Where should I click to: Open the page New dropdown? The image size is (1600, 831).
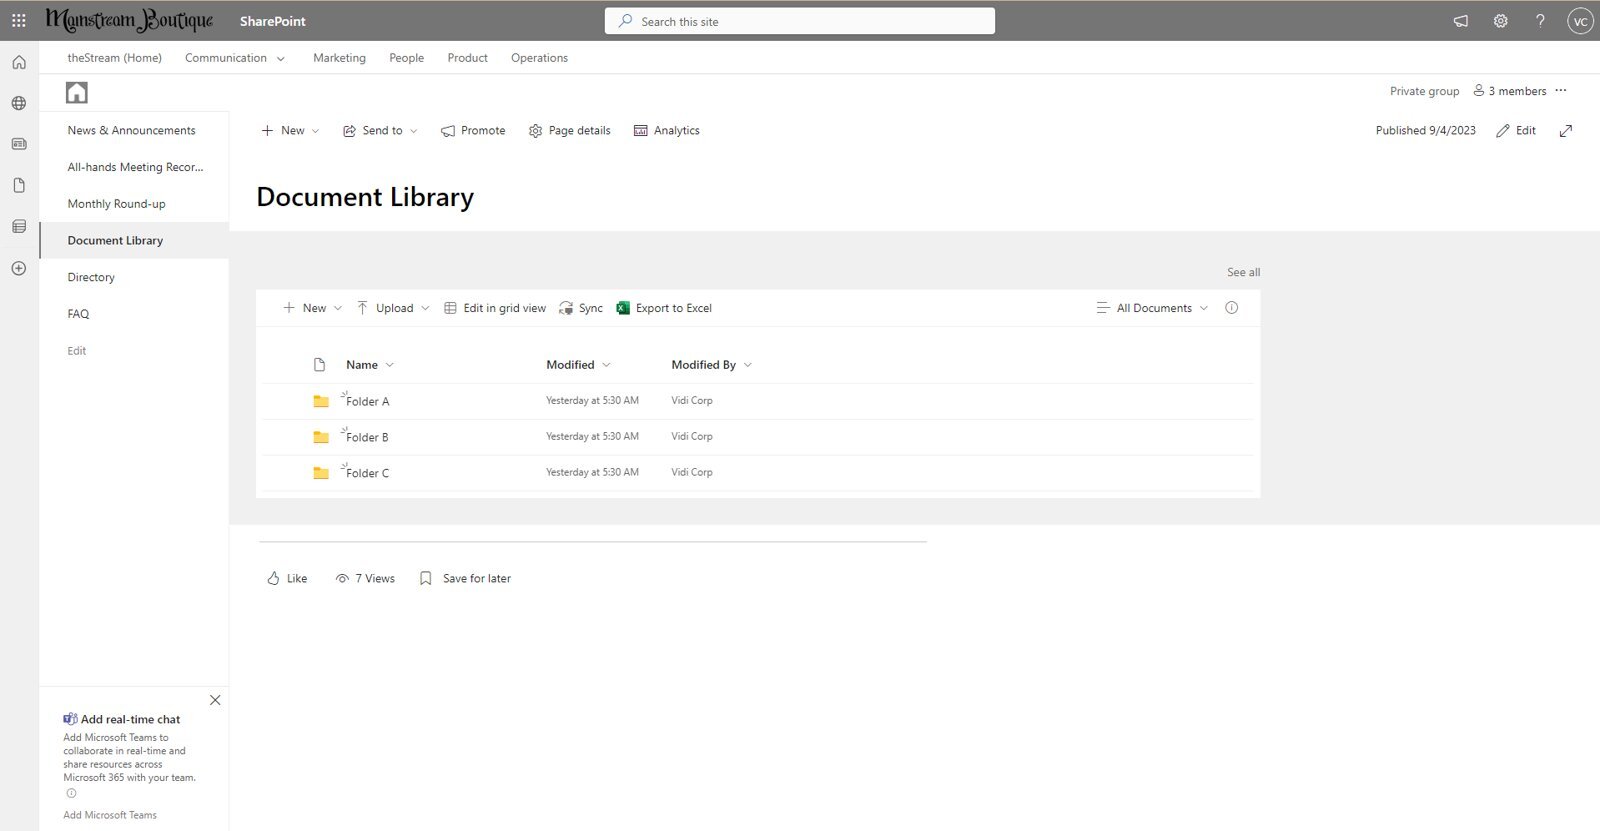[x=290, y=131]
